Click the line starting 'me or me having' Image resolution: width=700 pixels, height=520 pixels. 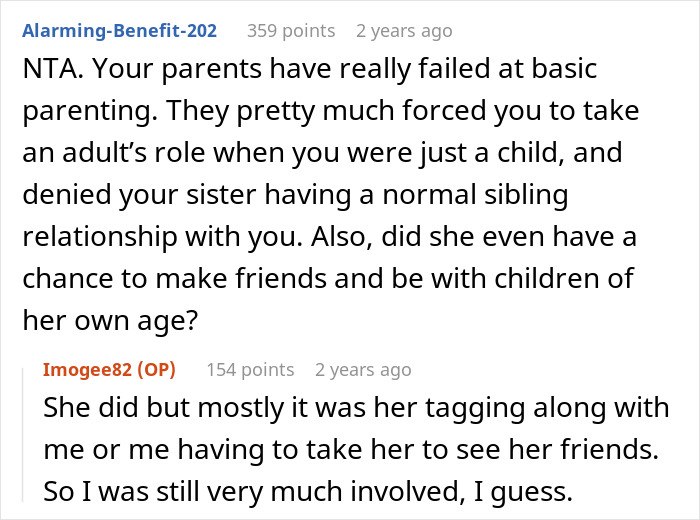[x=351, y=452]
